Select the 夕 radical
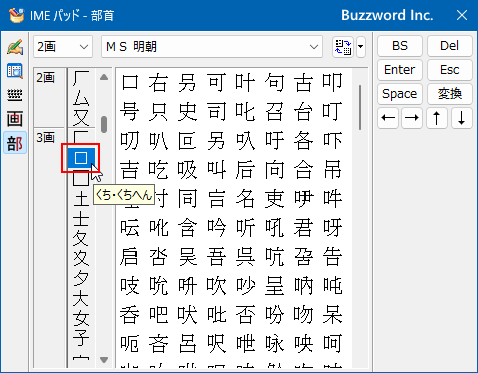 (x=81, y=278)
